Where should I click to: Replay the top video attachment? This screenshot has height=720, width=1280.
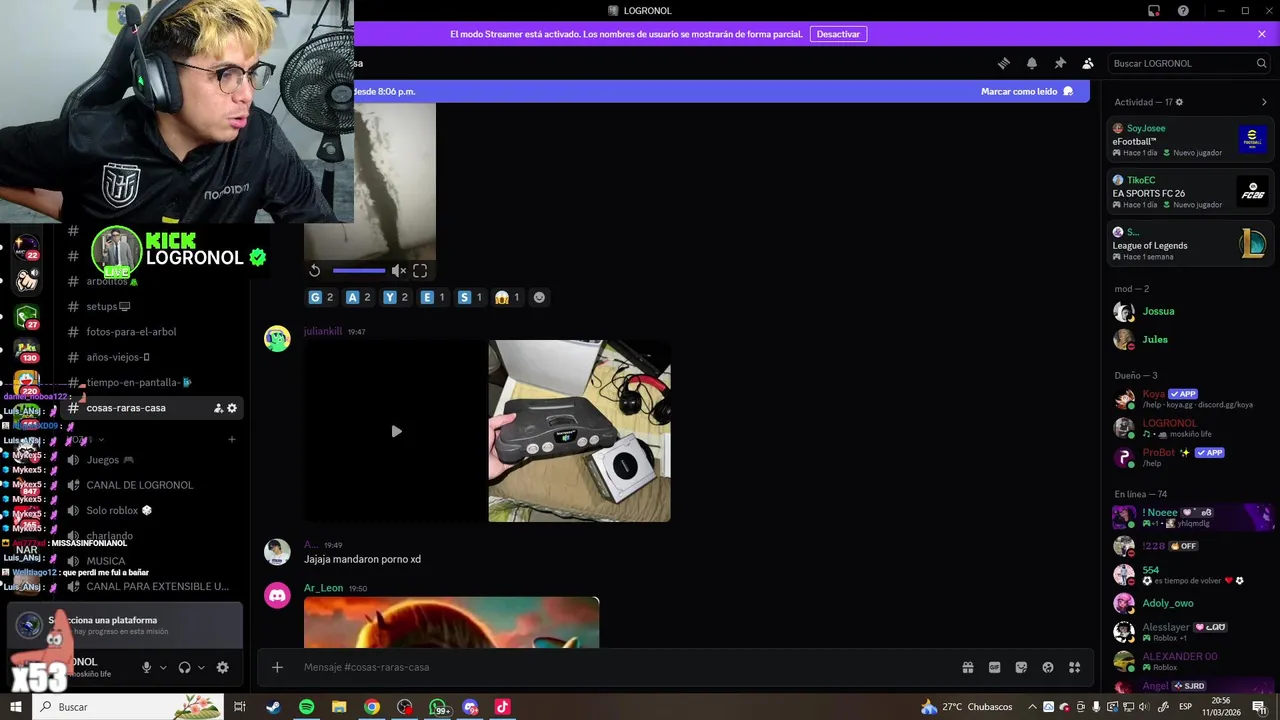tap(315, 271)
